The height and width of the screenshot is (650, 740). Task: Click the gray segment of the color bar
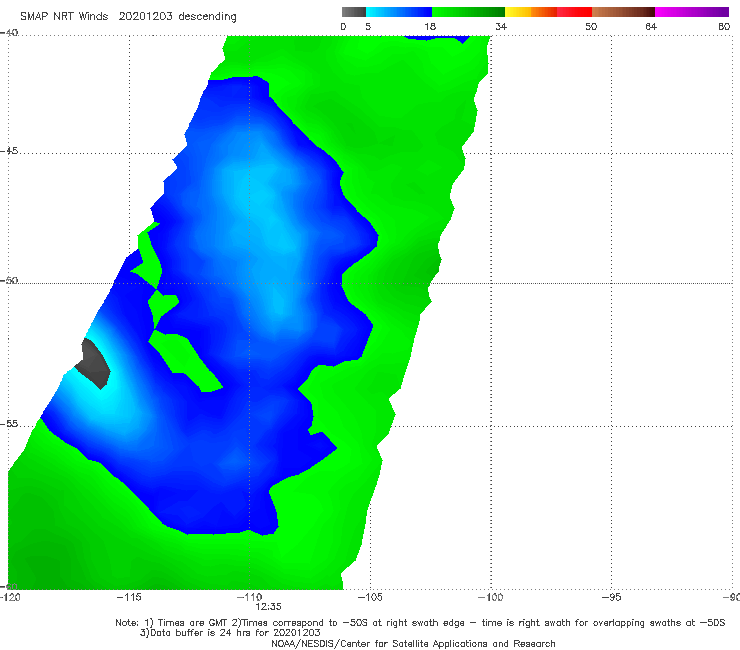pyautogui.click(x=354, y=12)
